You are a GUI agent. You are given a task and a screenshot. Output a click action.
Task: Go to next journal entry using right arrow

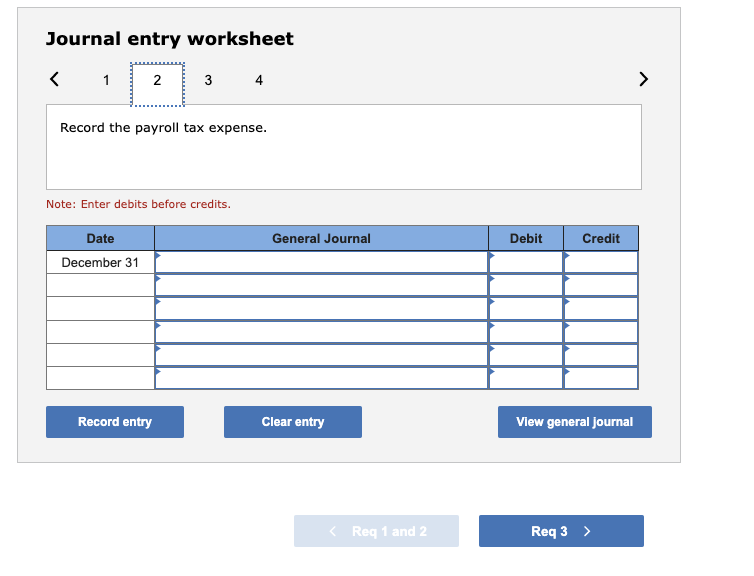tap(643, 79)
